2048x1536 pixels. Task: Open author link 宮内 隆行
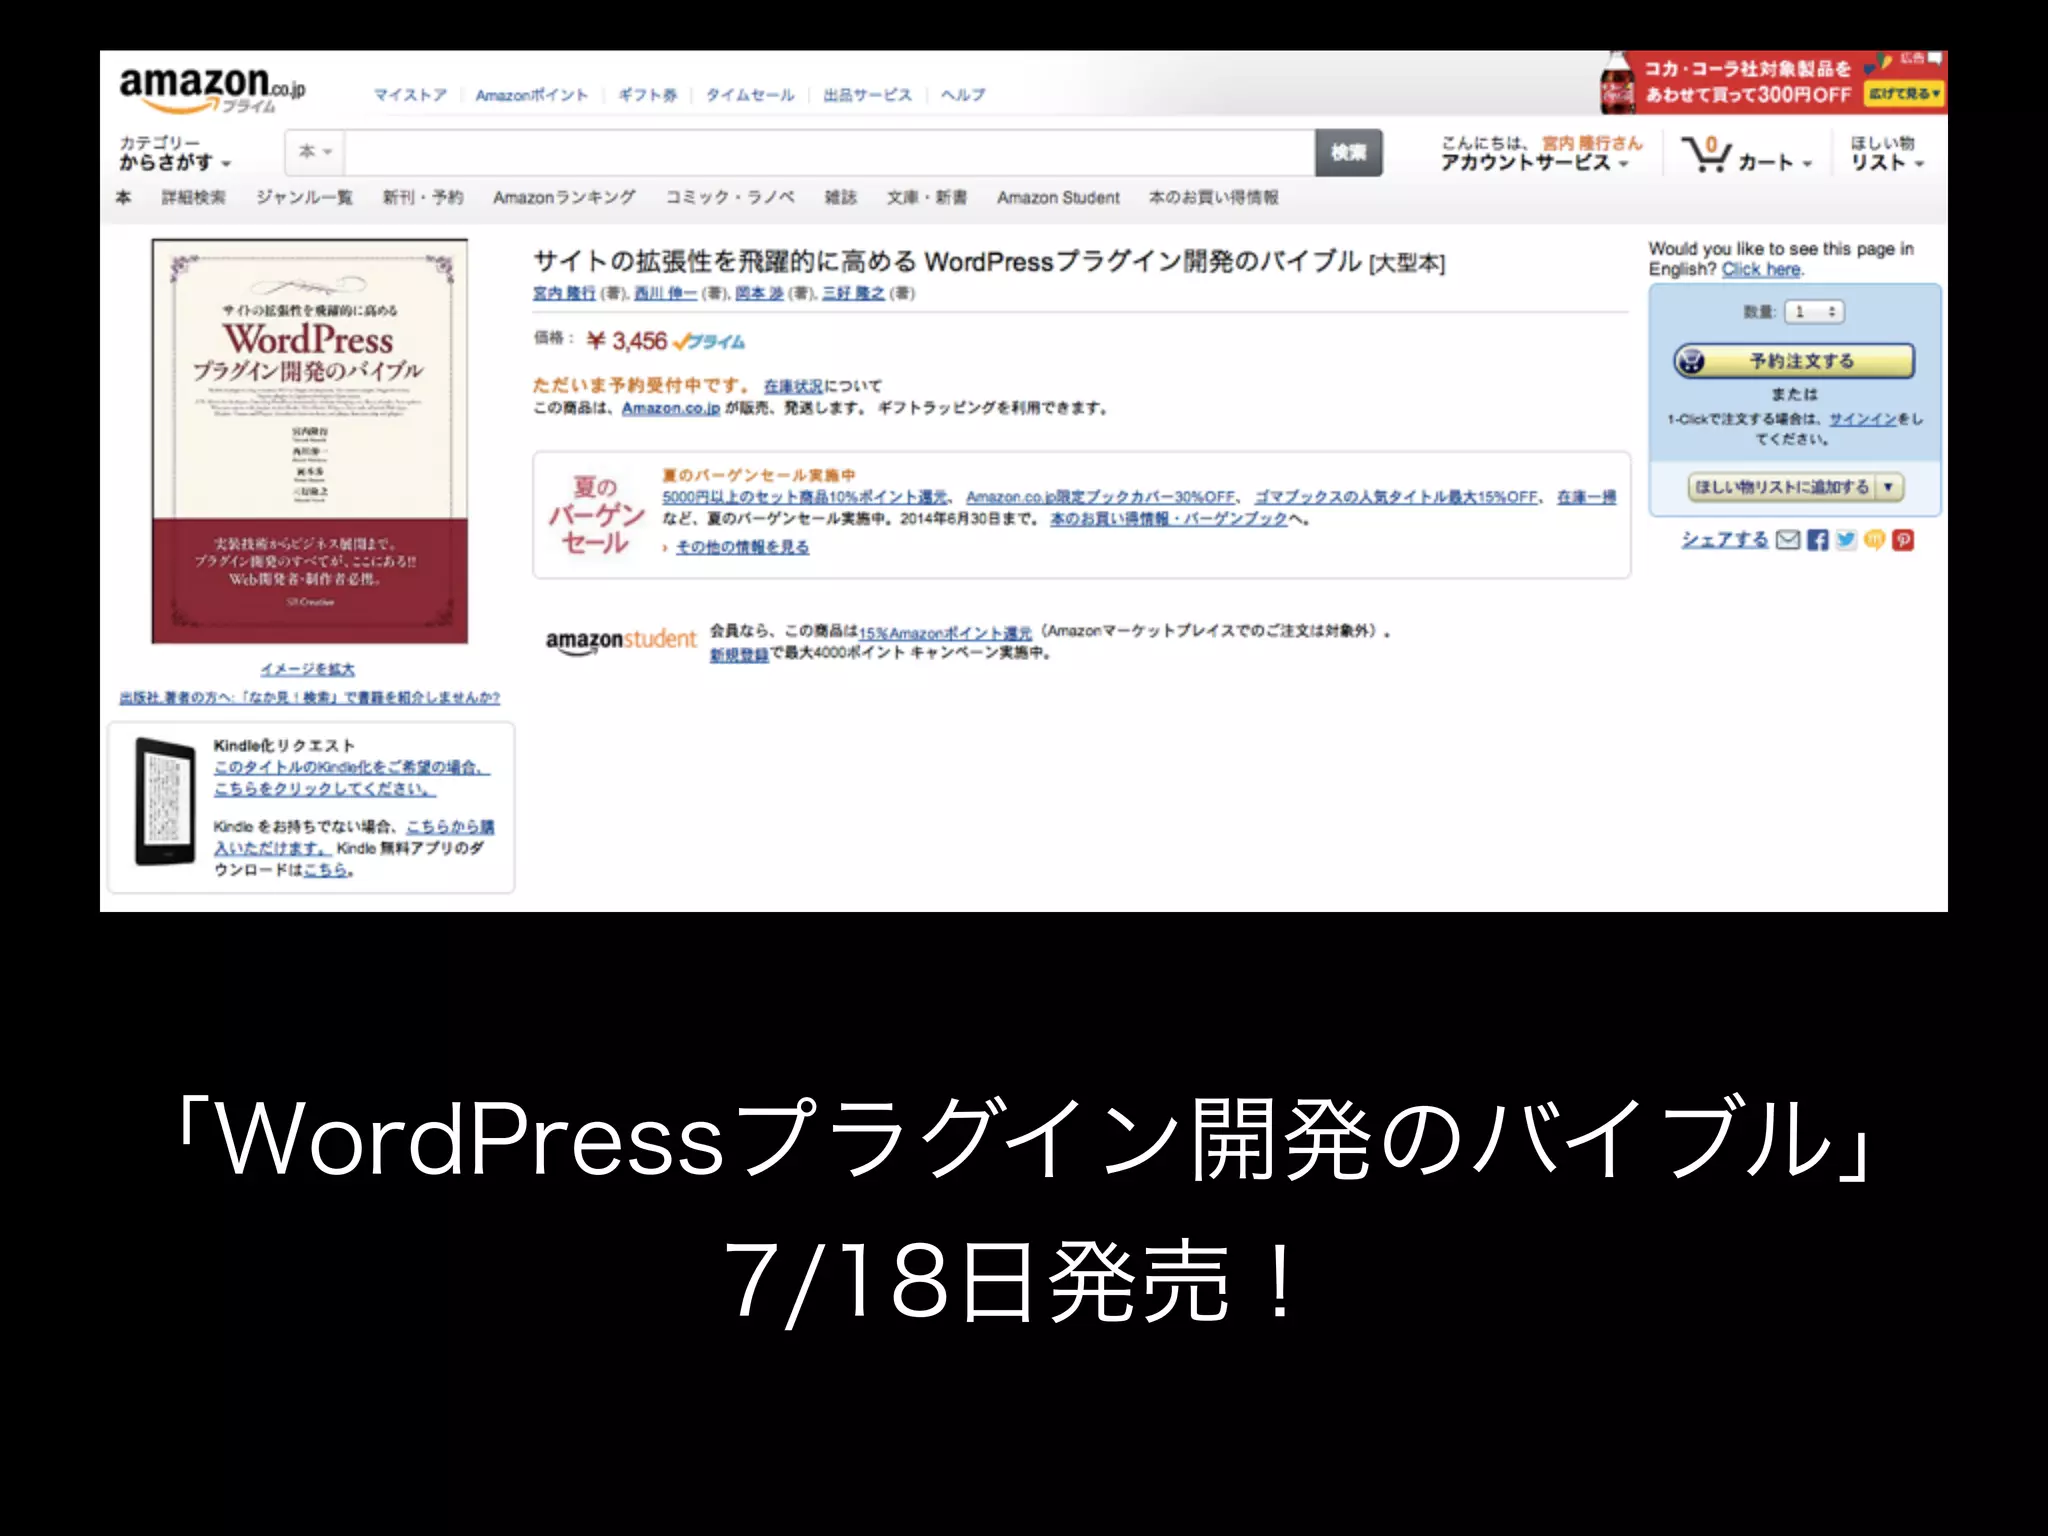pyautogui.click(x=564, y=293)
